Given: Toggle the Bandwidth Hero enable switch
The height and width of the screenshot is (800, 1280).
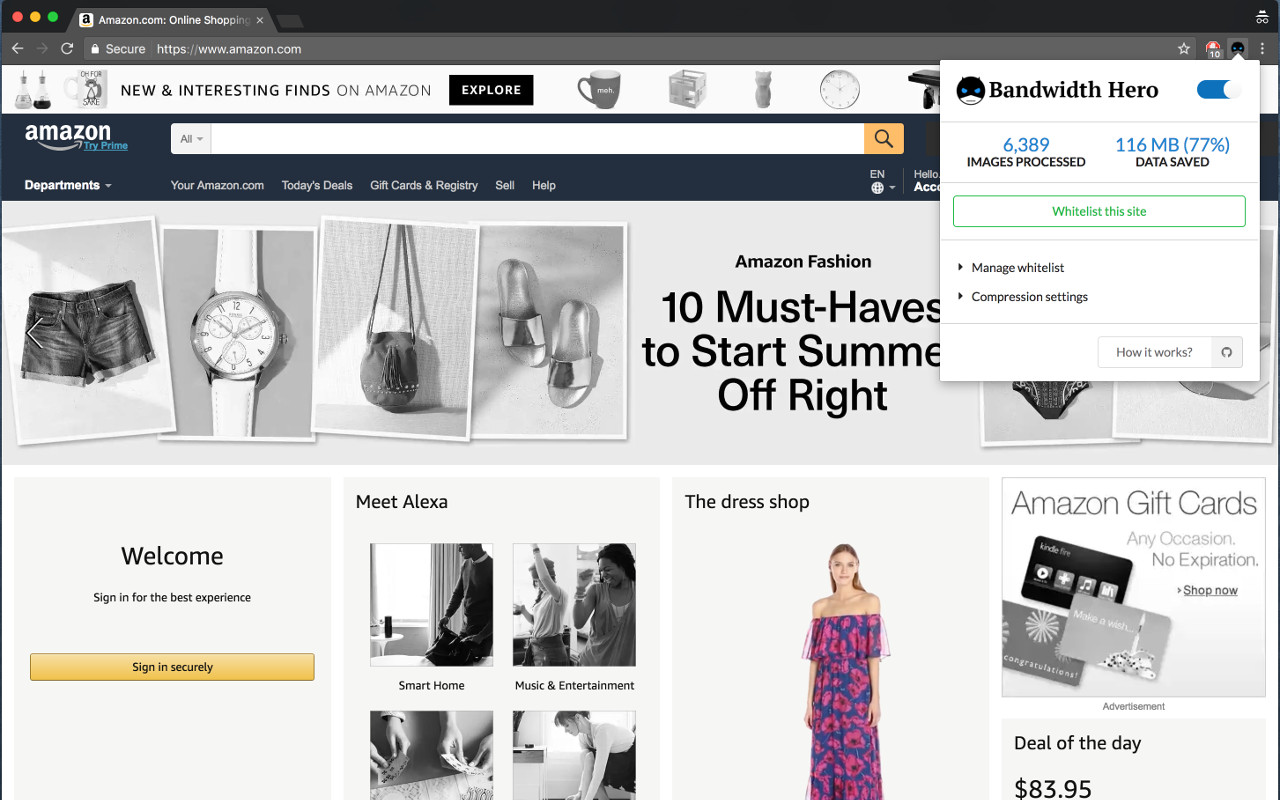Looking at the screenshot, I should [x=1218, y=90].
